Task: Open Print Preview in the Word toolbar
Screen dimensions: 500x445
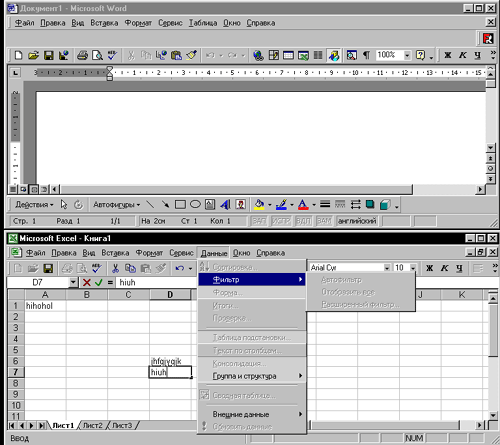Action: [97, 55]
